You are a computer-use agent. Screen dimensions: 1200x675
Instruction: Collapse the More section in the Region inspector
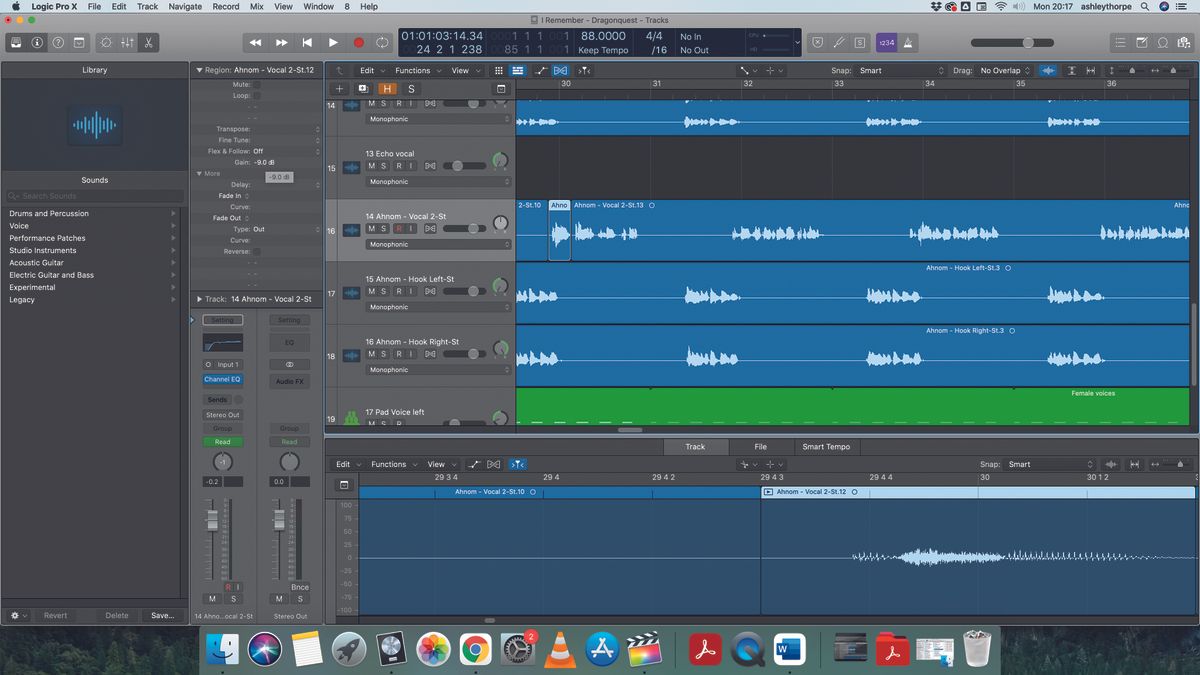(x=200, y=173)
